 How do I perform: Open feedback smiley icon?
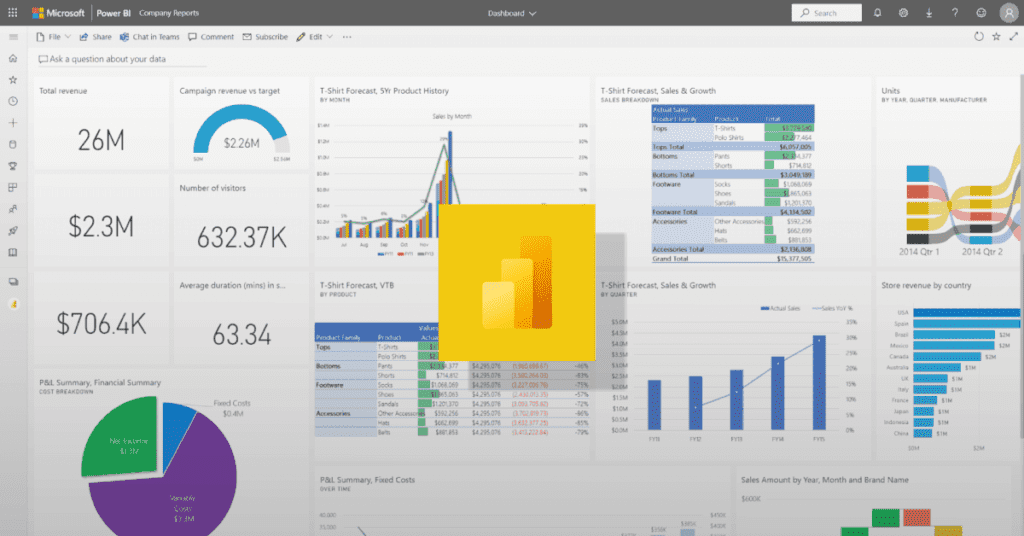pyautogui.click(x=981, y=12)
